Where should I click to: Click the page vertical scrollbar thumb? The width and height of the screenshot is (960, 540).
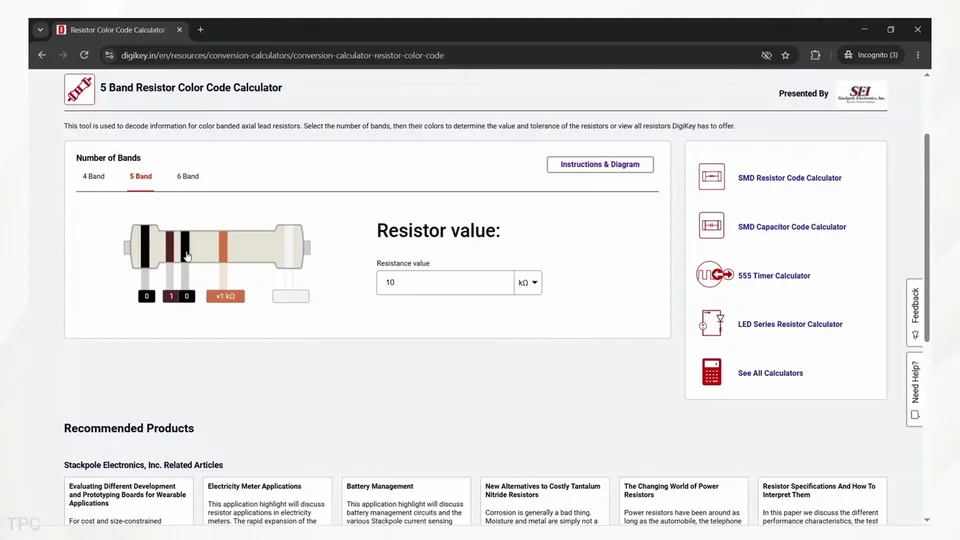point(927,238)
